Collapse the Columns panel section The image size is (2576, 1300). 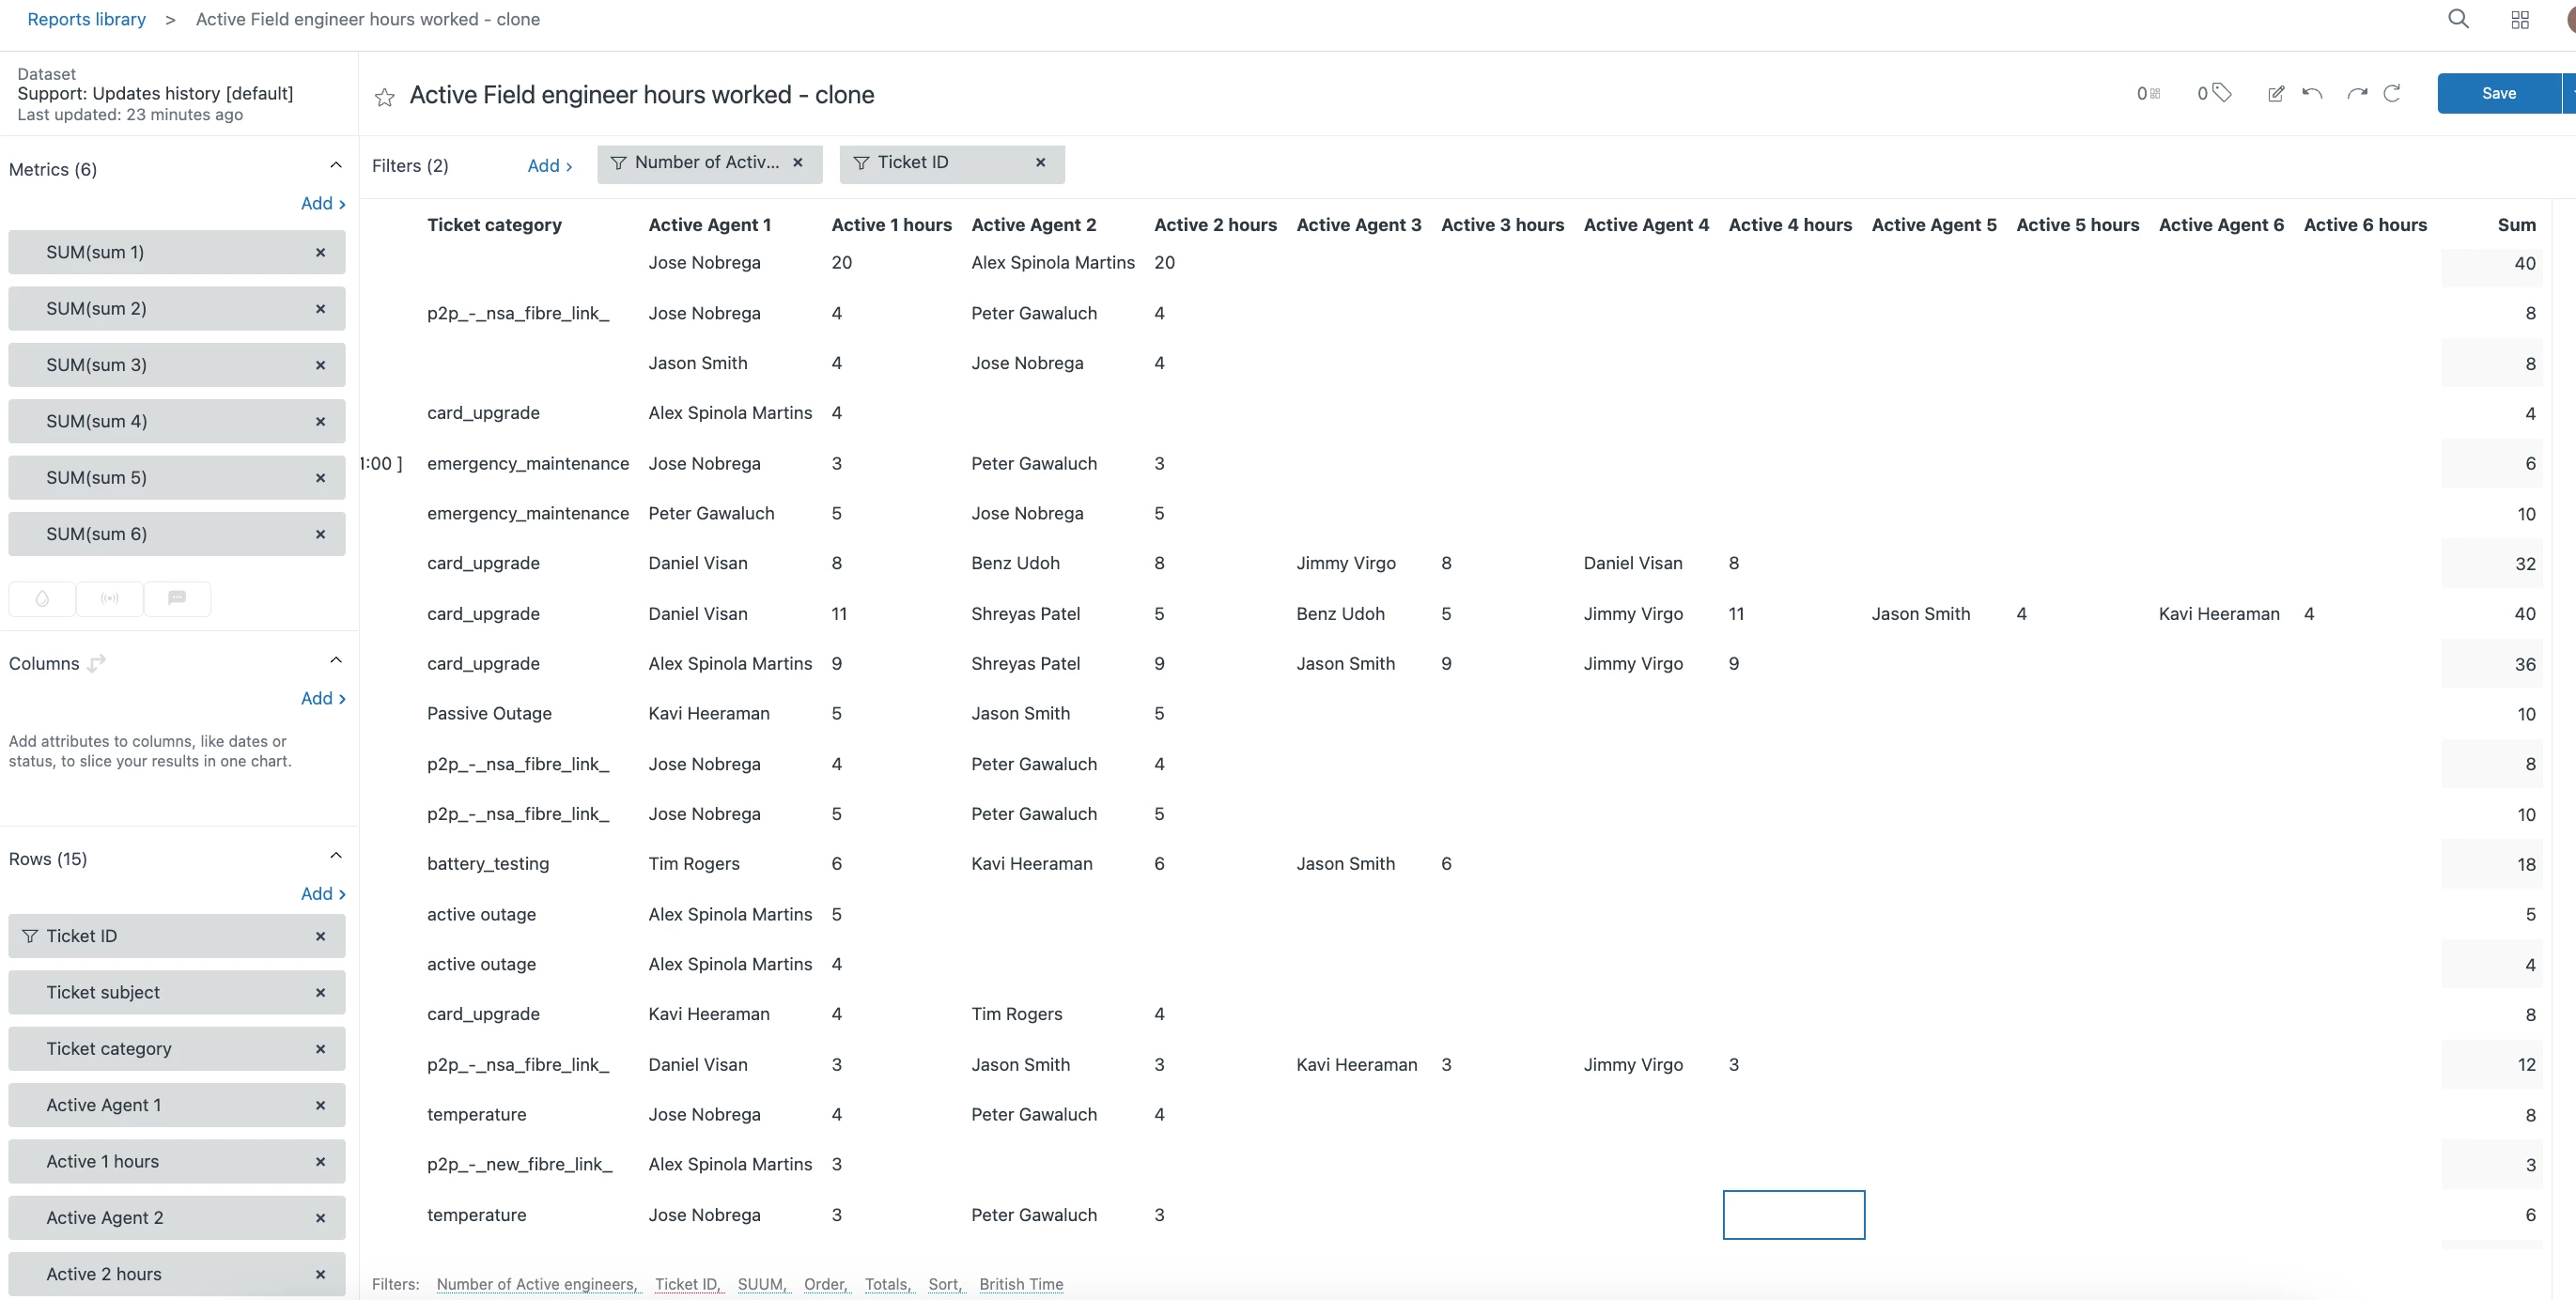click(336, 660)
